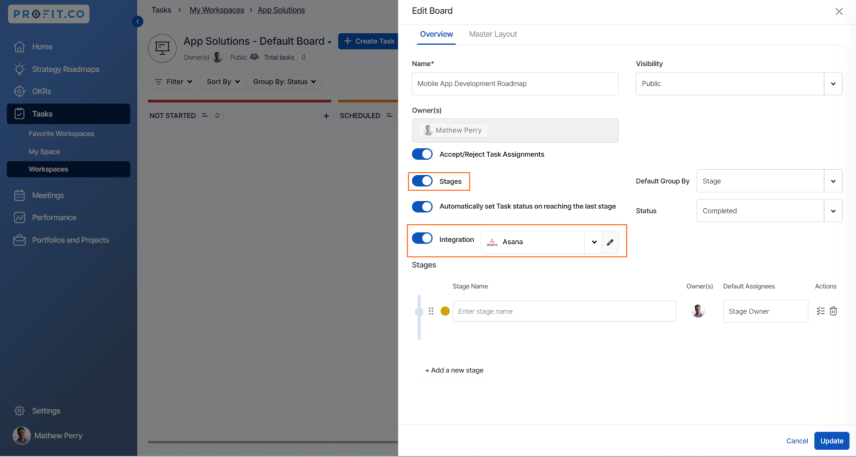Open the stage checklist icon under Actions
Image resolution: width=856 pixels, height=457 pixels.
tap(821, 311)
